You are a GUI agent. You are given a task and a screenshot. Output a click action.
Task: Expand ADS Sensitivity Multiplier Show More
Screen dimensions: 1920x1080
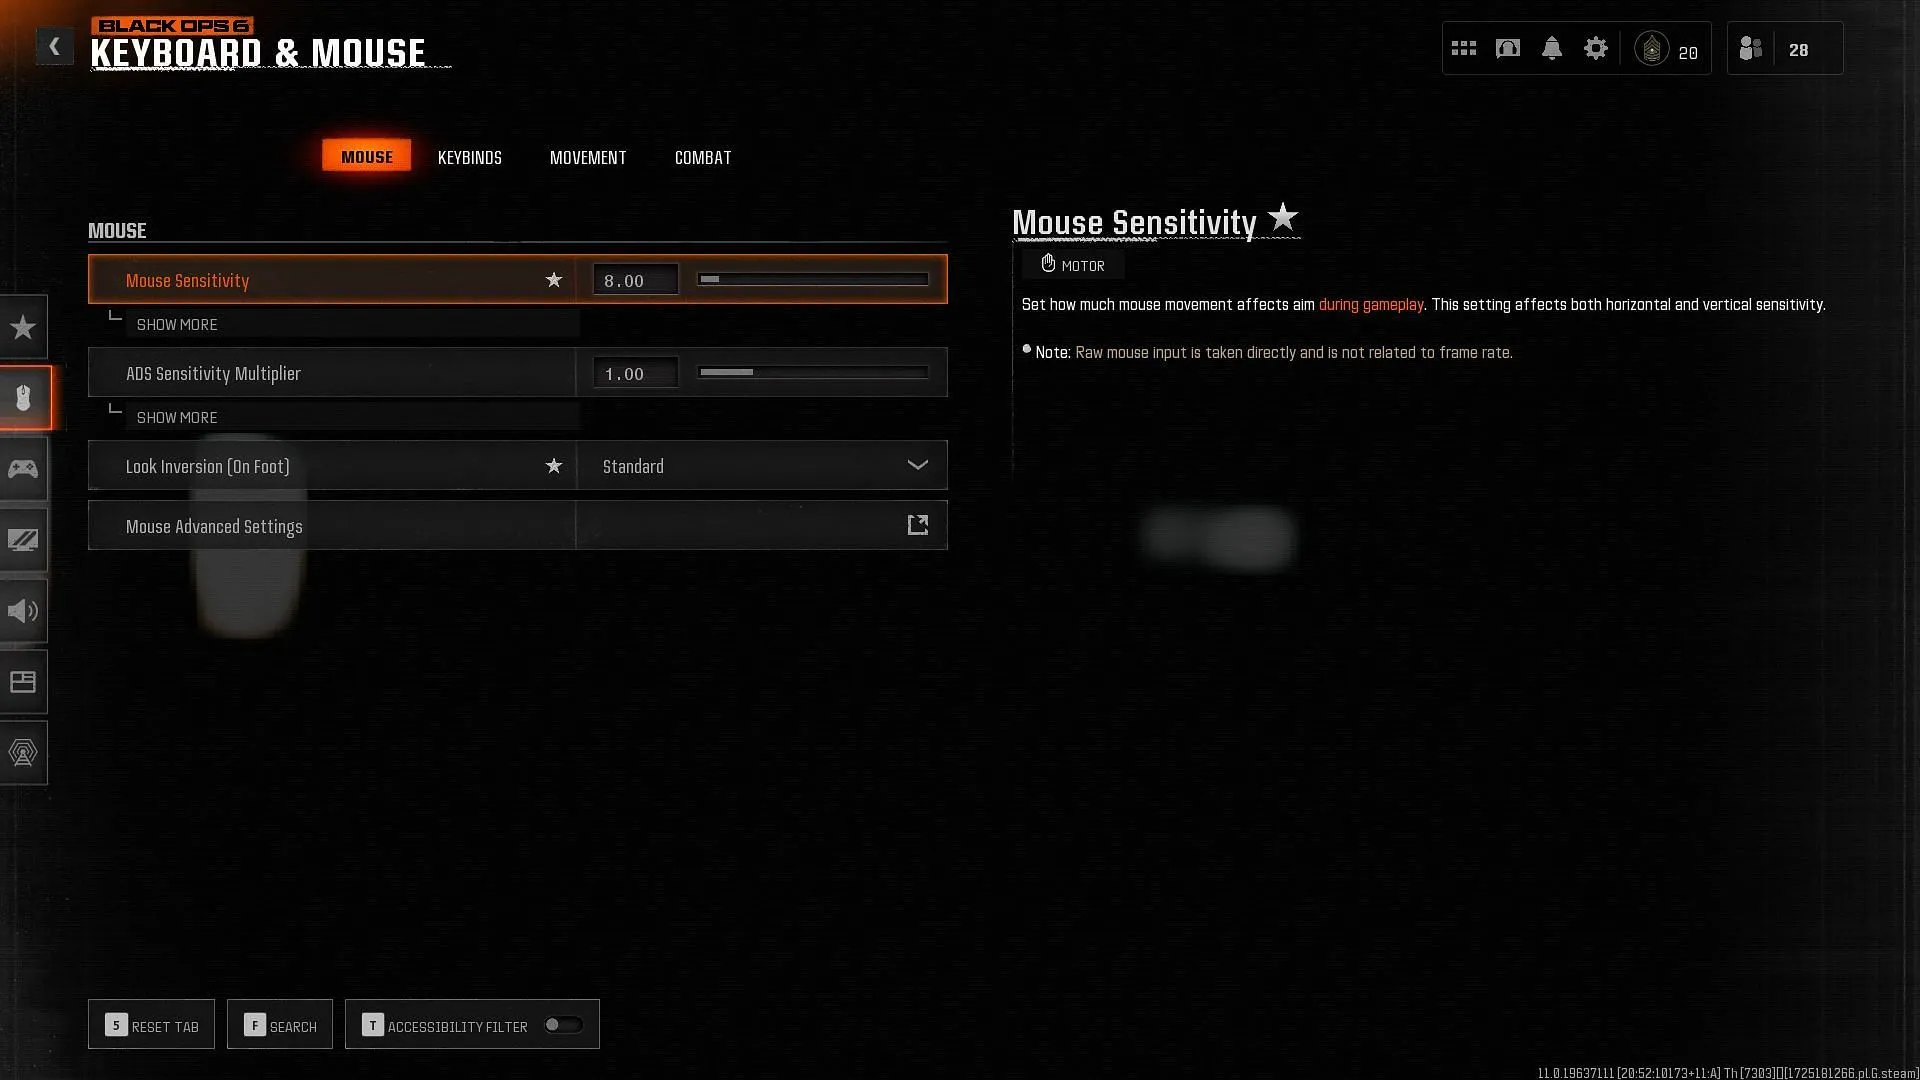click(x=177, y=417)
